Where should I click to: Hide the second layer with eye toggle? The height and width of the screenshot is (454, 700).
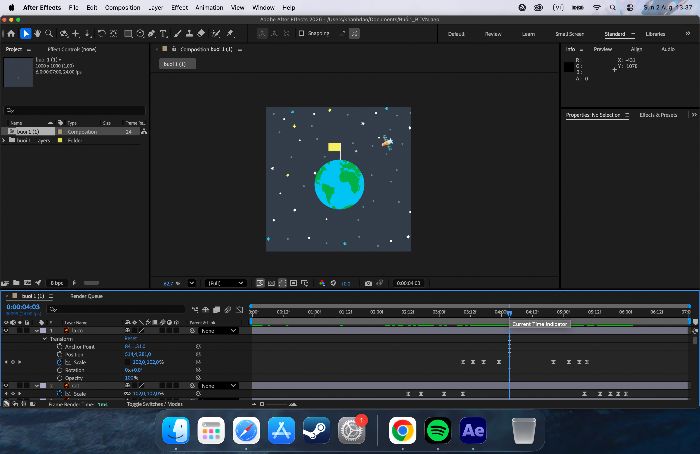(6, 386)
